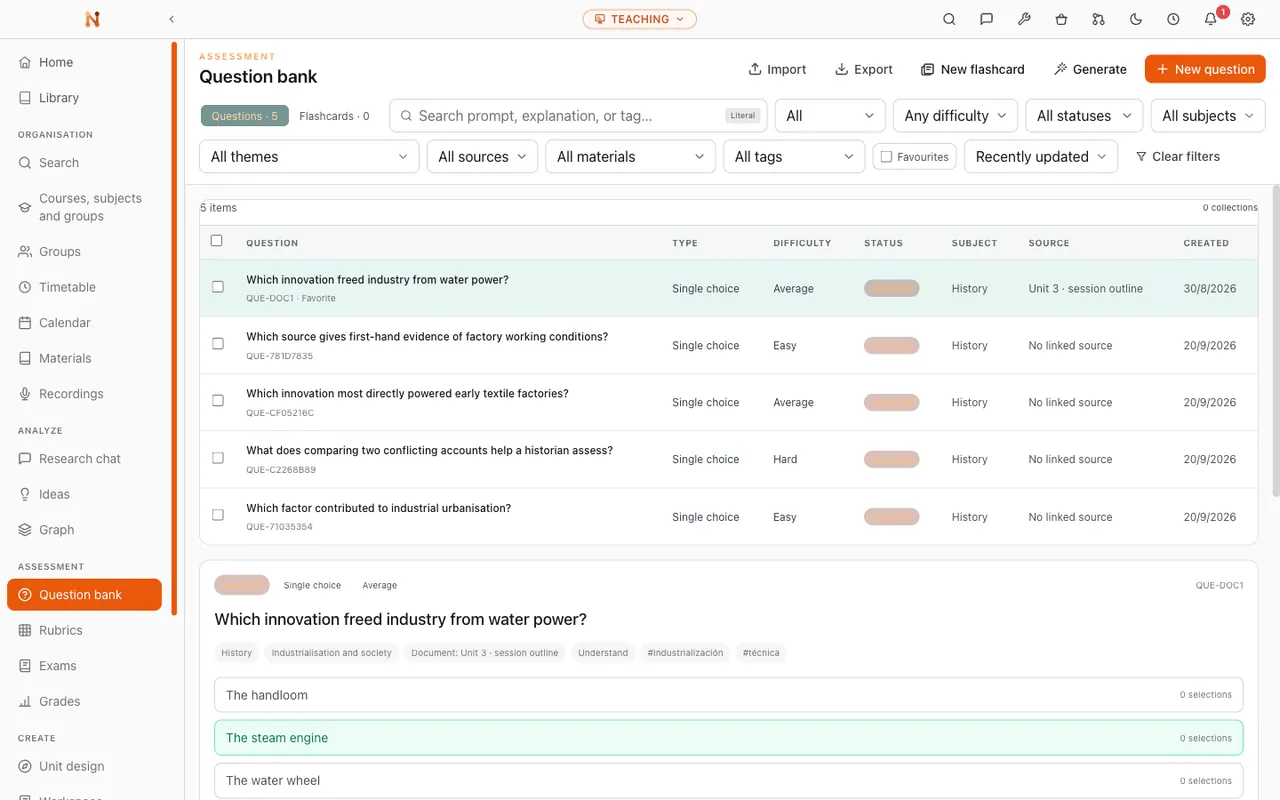This screenshot has width=1280, height=800.
Task: Click the Export button
Action: 864,69
